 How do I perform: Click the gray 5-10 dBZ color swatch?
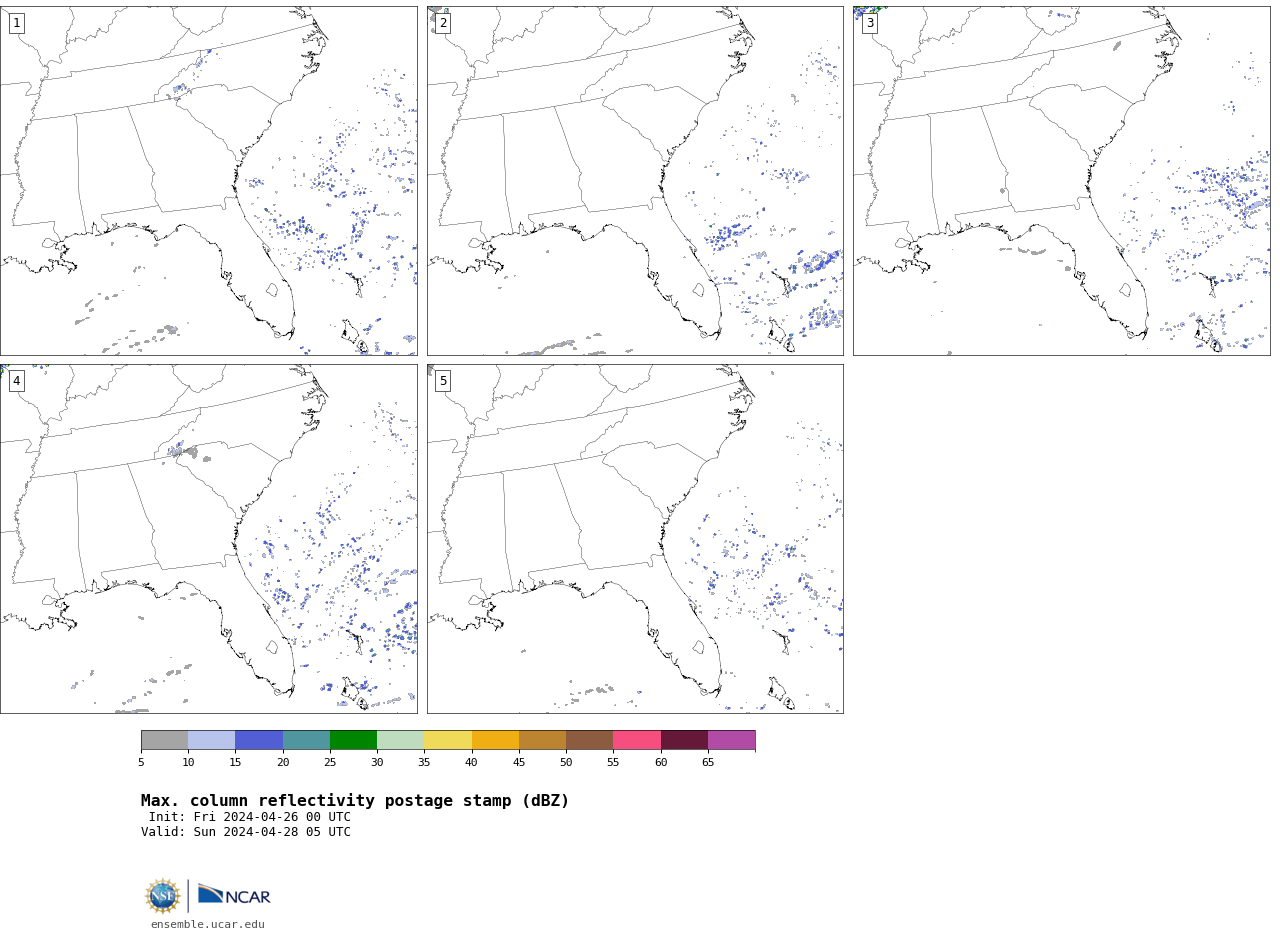pos(164,740)
